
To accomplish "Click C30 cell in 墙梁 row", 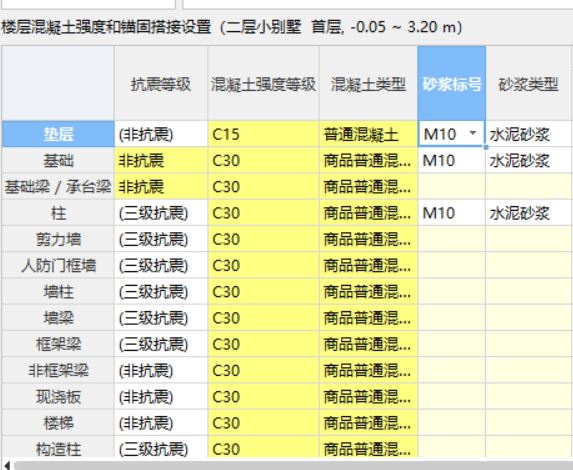I will (x=263, y=318).
